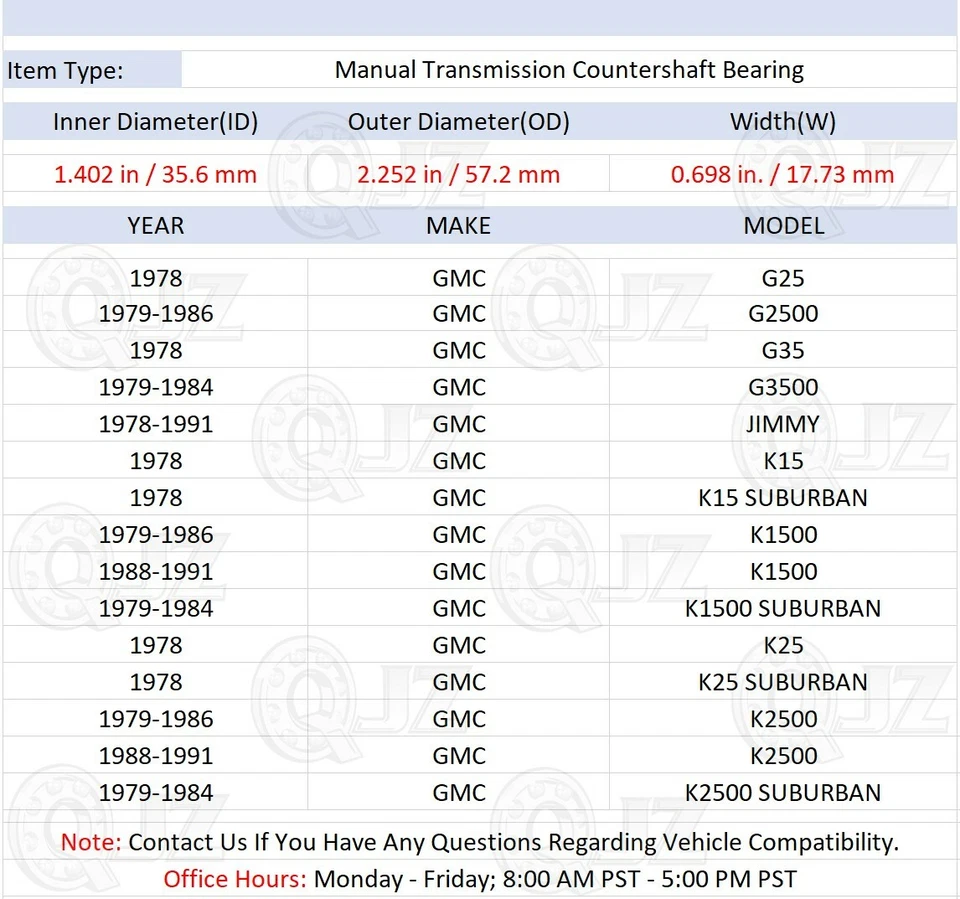Click the 1988-1991 K1500 year range

click(156, 571)
